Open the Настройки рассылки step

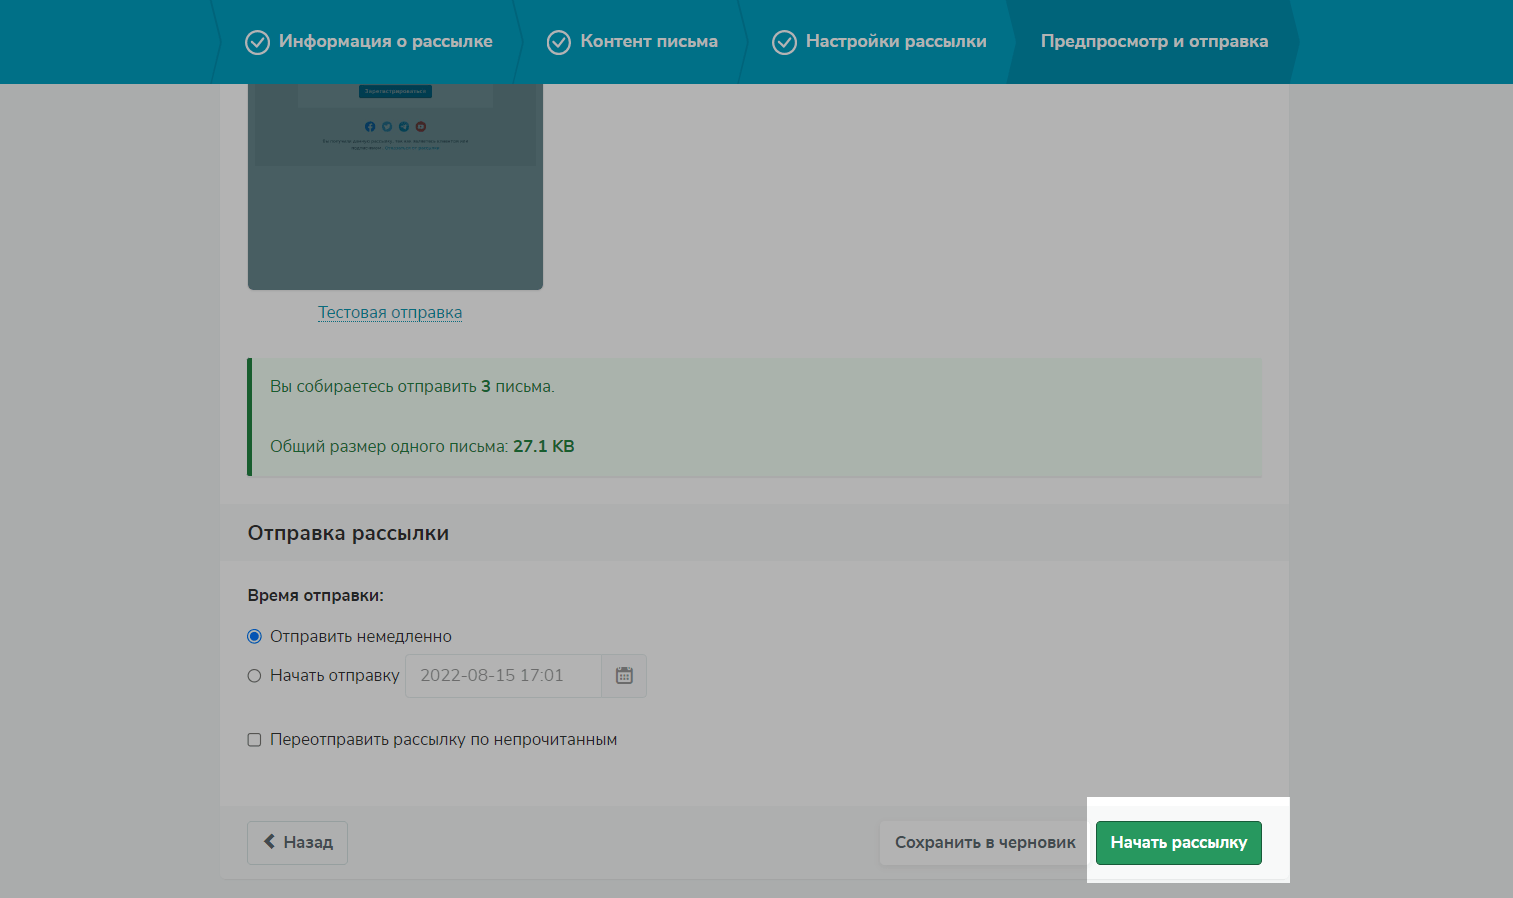click(895, 41)
